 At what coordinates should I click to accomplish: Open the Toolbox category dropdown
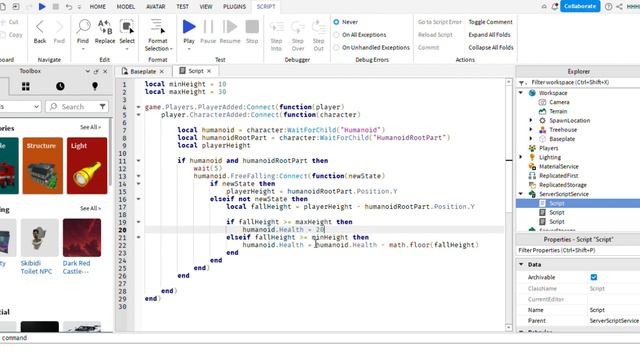point(20,107)
